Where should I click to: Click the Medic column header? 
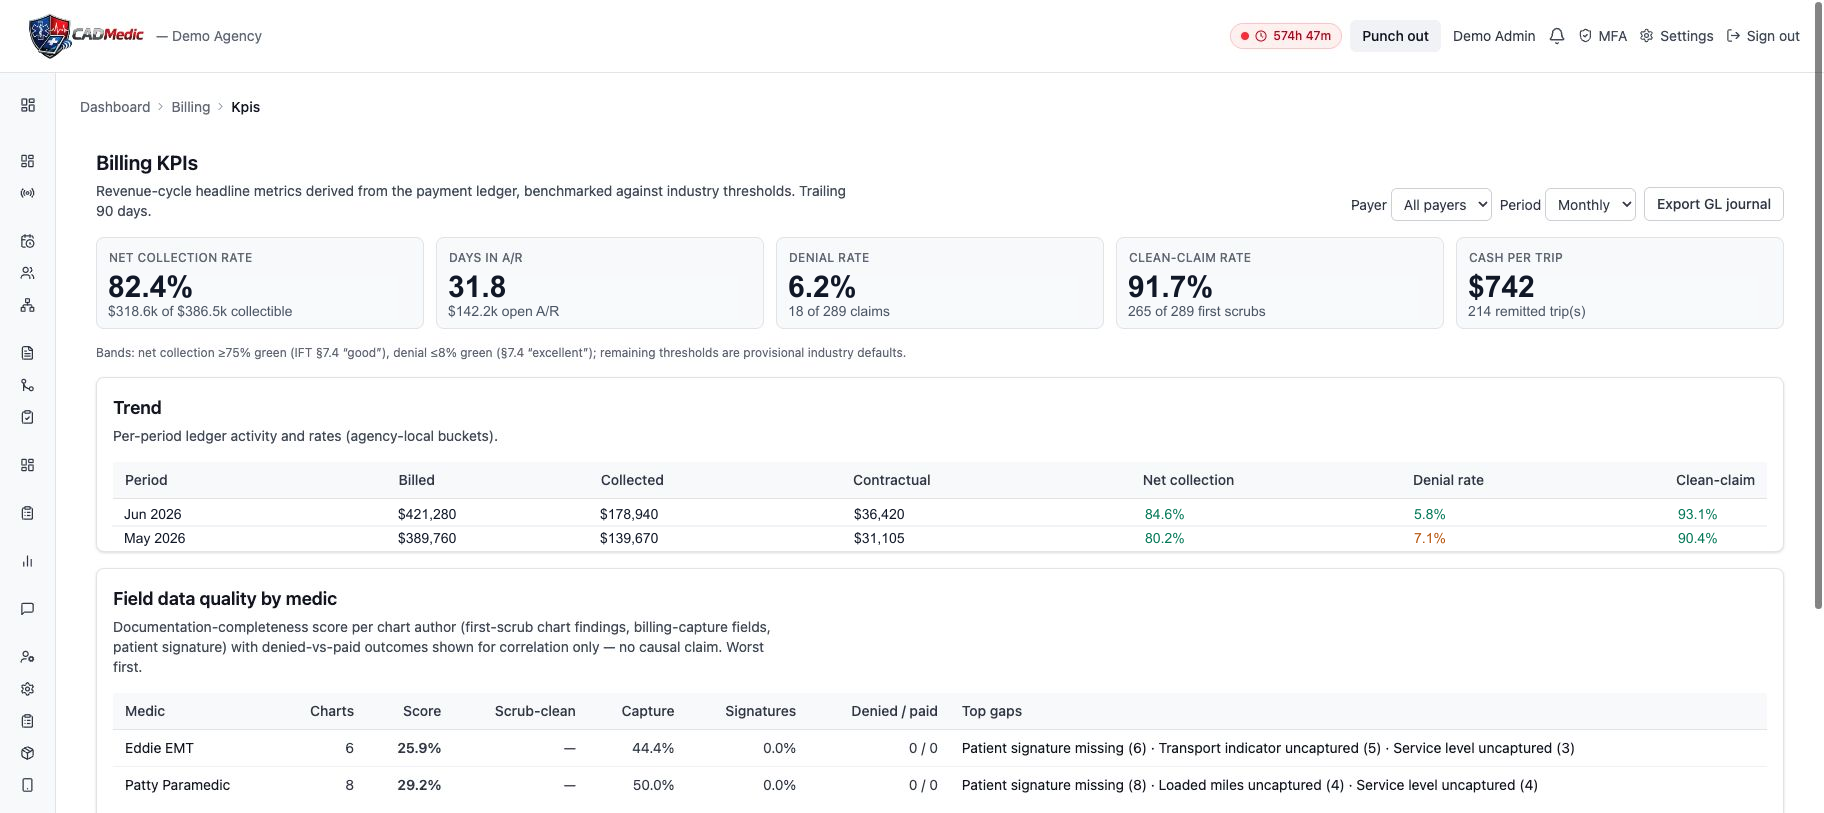(x=145, y=711)
